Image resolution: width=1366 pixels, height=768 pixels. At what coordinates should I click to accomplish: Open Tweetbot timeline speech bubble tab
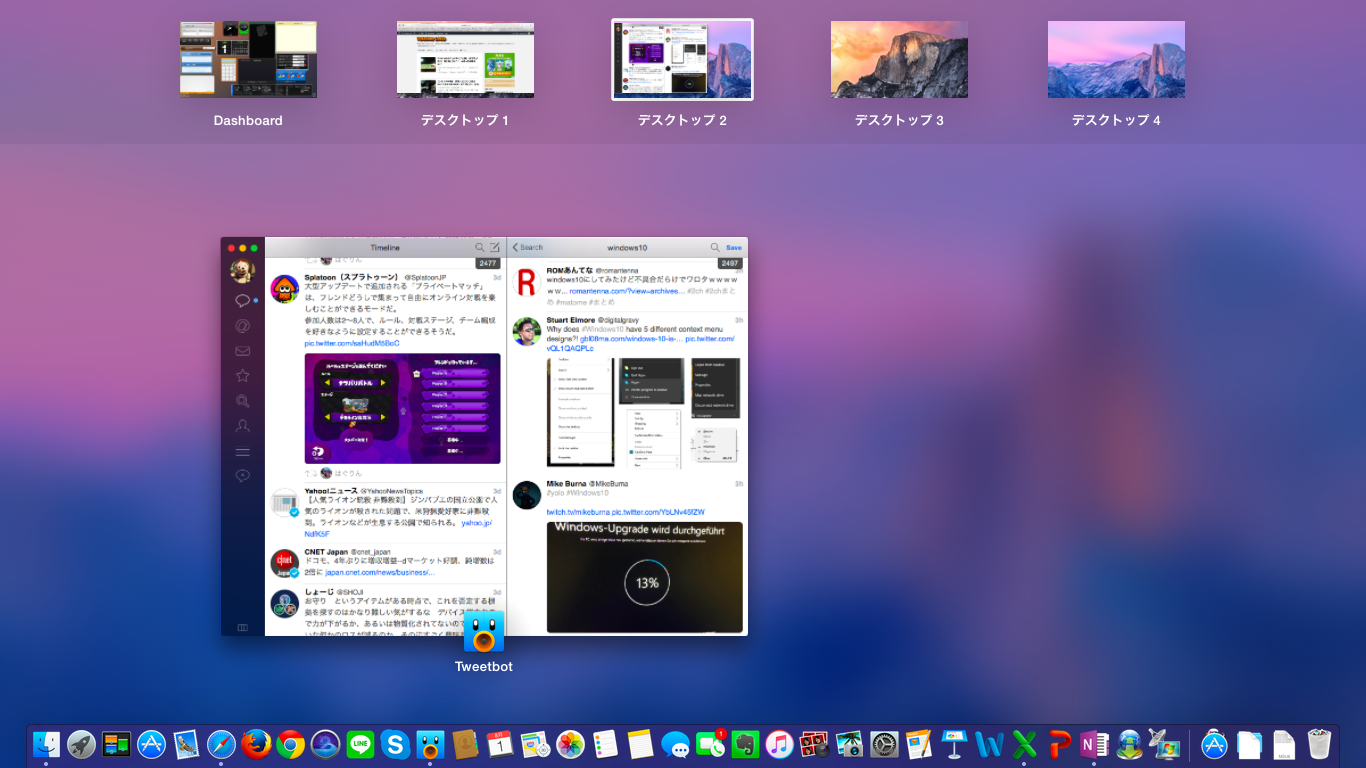click(242, 300)
